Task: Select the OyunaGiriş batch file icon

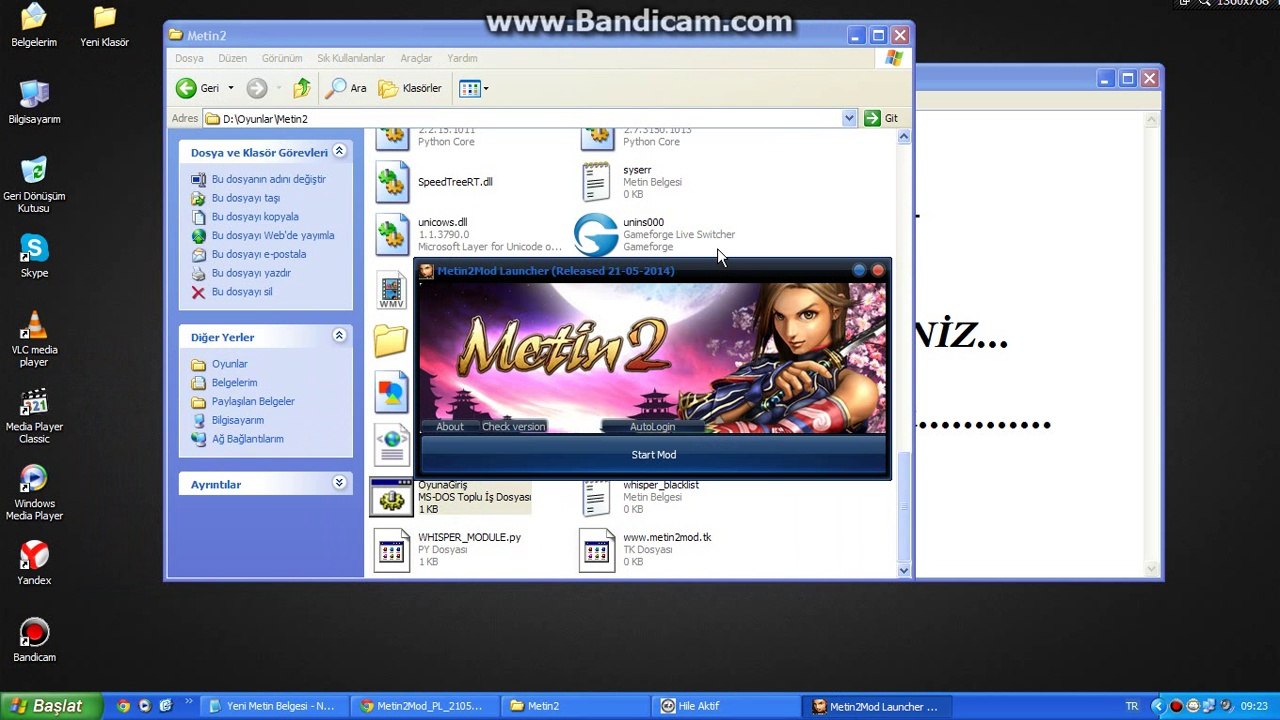Action: click(x=391, y=497)
